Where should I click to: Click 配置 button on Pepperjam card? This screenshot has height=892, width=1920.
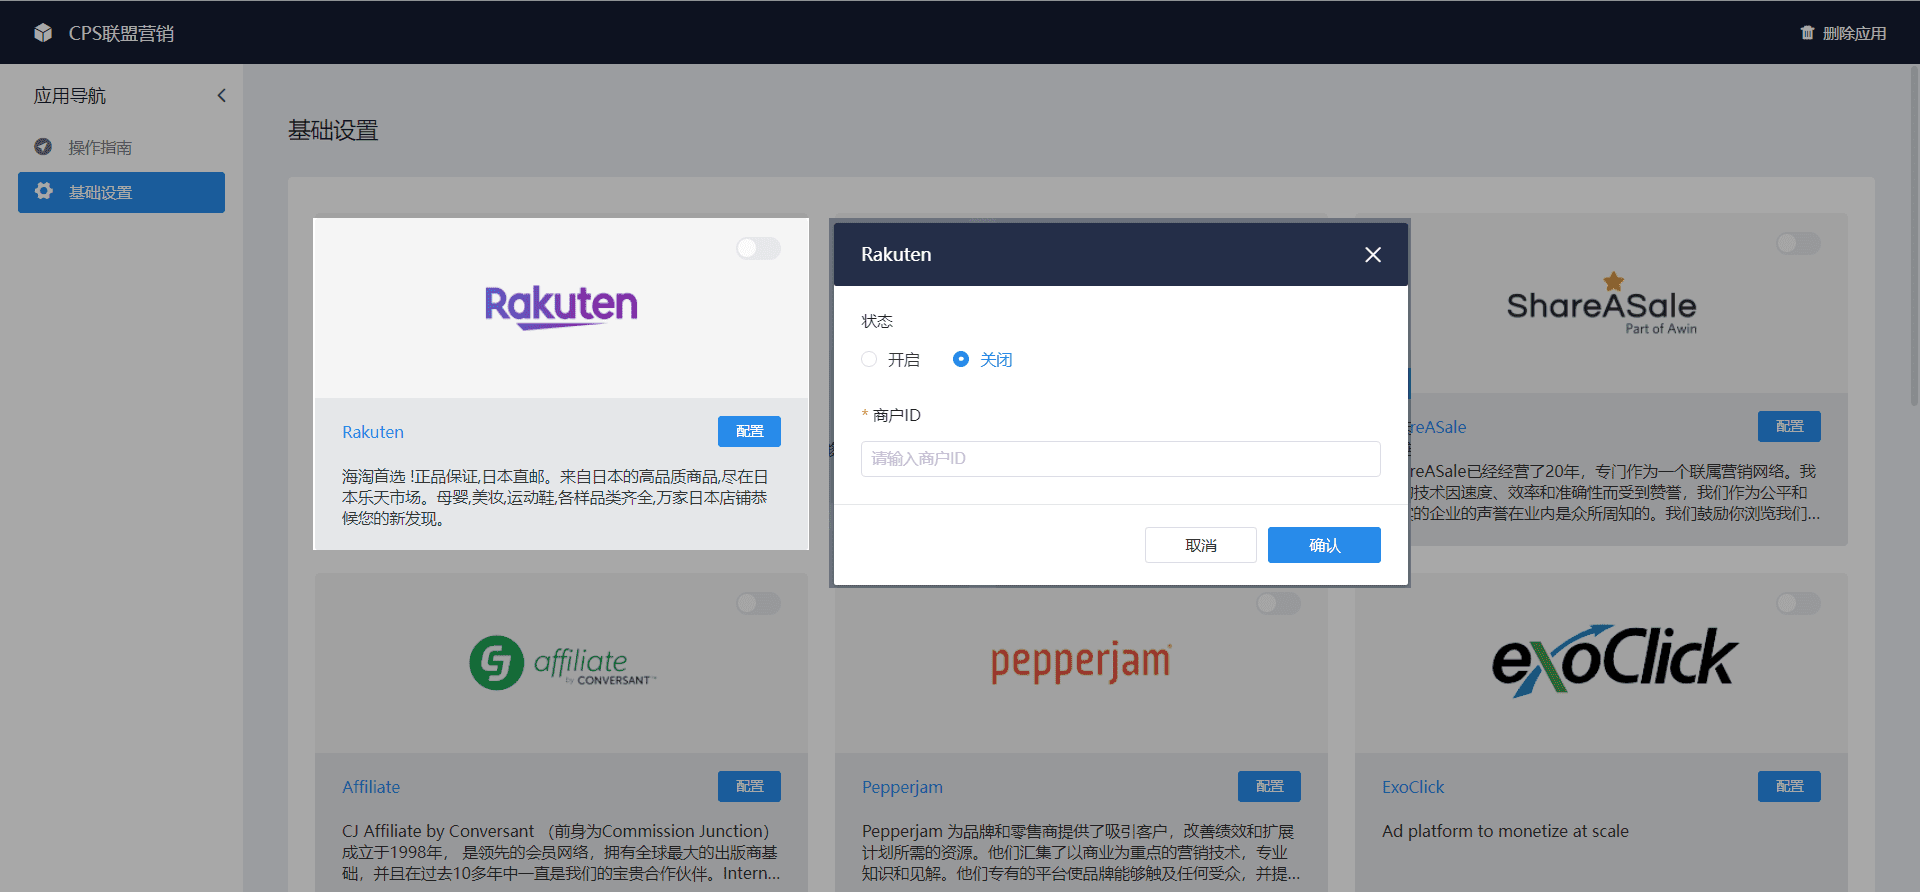[x=1269, y=786]
